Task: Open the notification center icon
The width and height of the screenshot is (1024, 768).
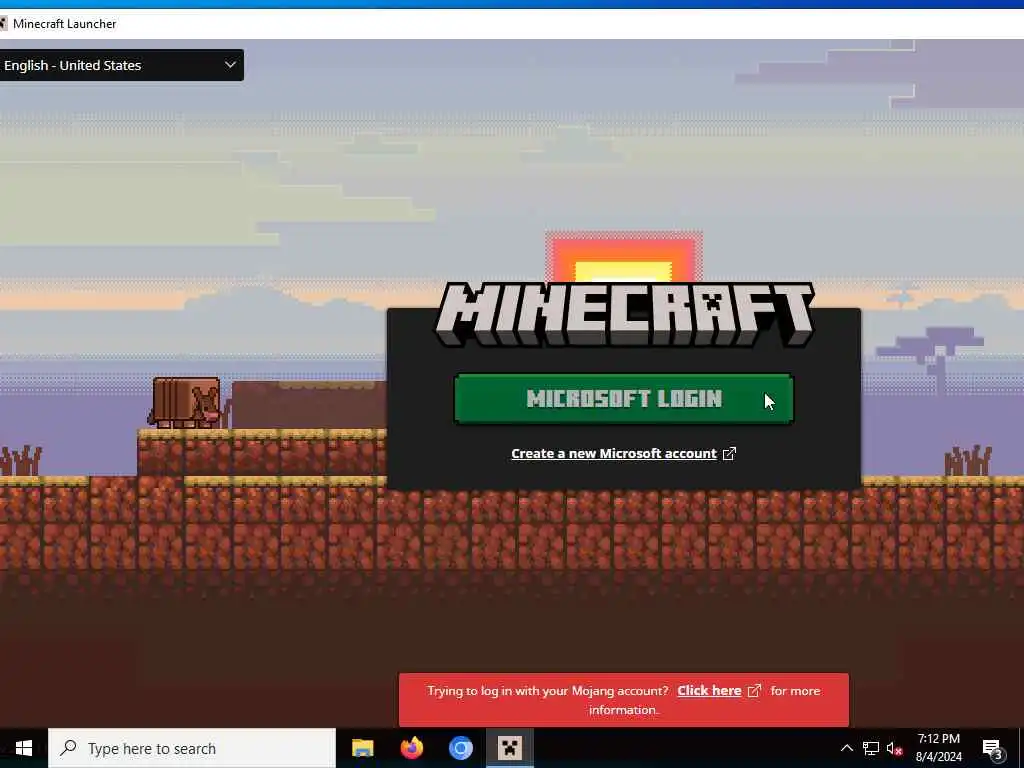Action: 992,749
